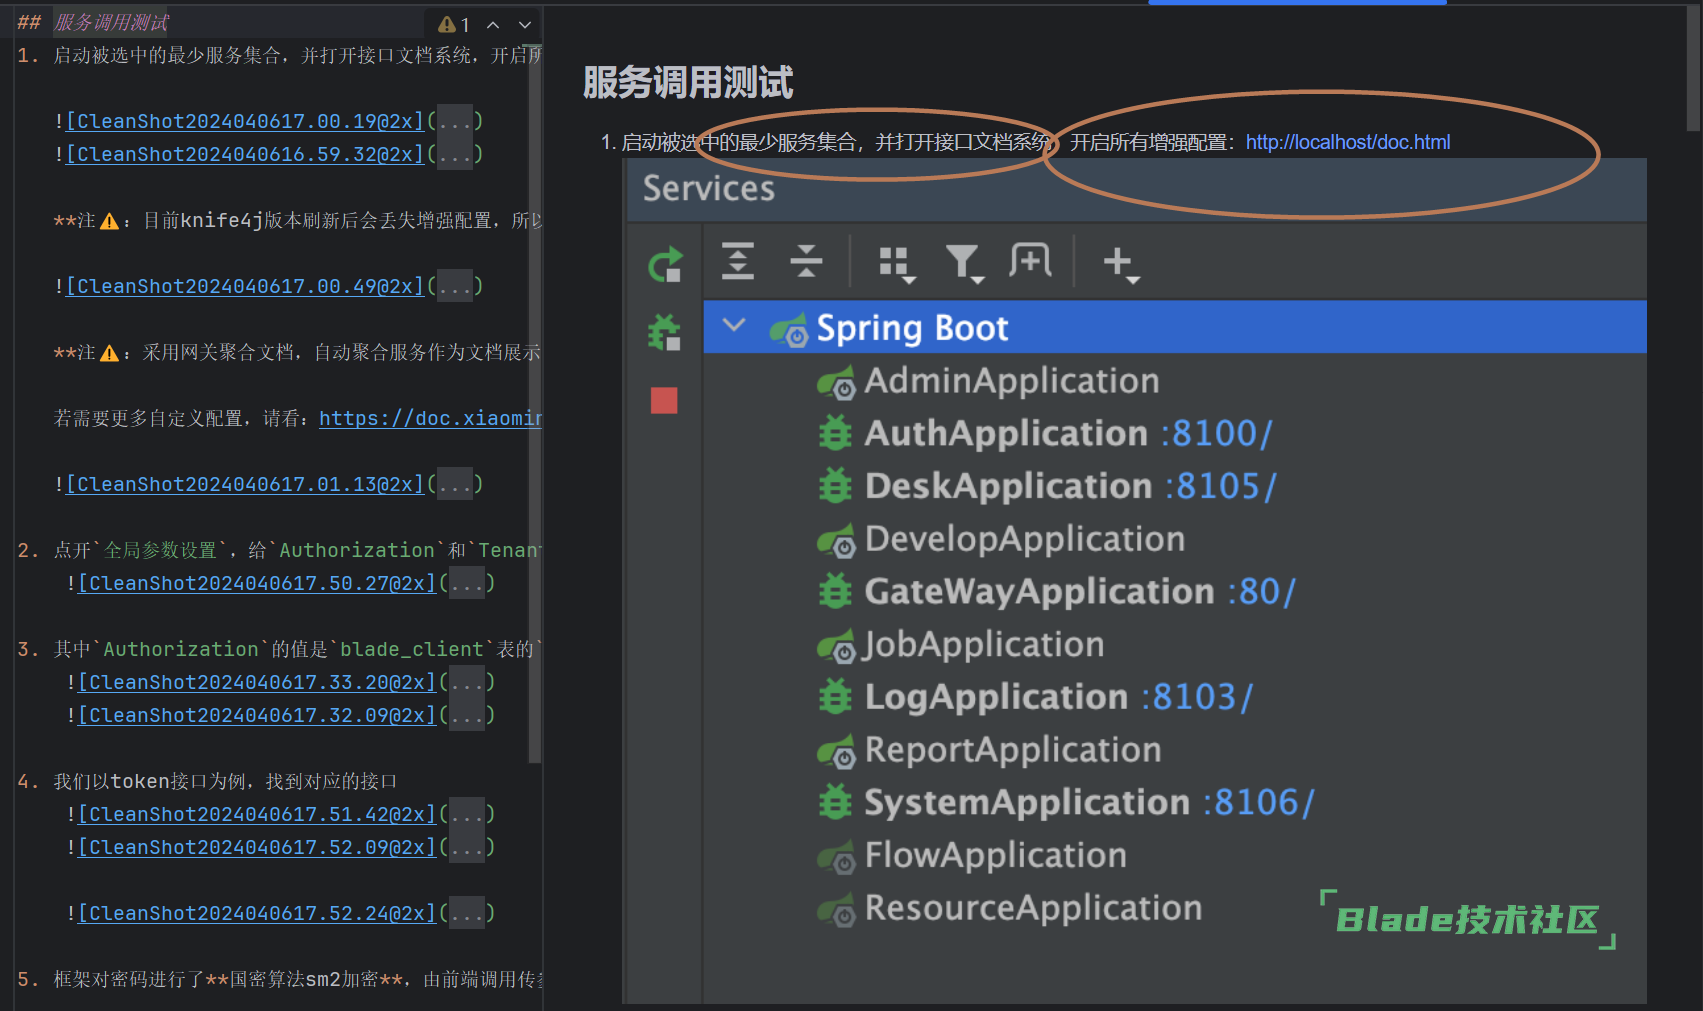Click the rerun services icon in Services panel
Screen dimensions: 1703x1011
pyautogui.click(x=665, y=264)
